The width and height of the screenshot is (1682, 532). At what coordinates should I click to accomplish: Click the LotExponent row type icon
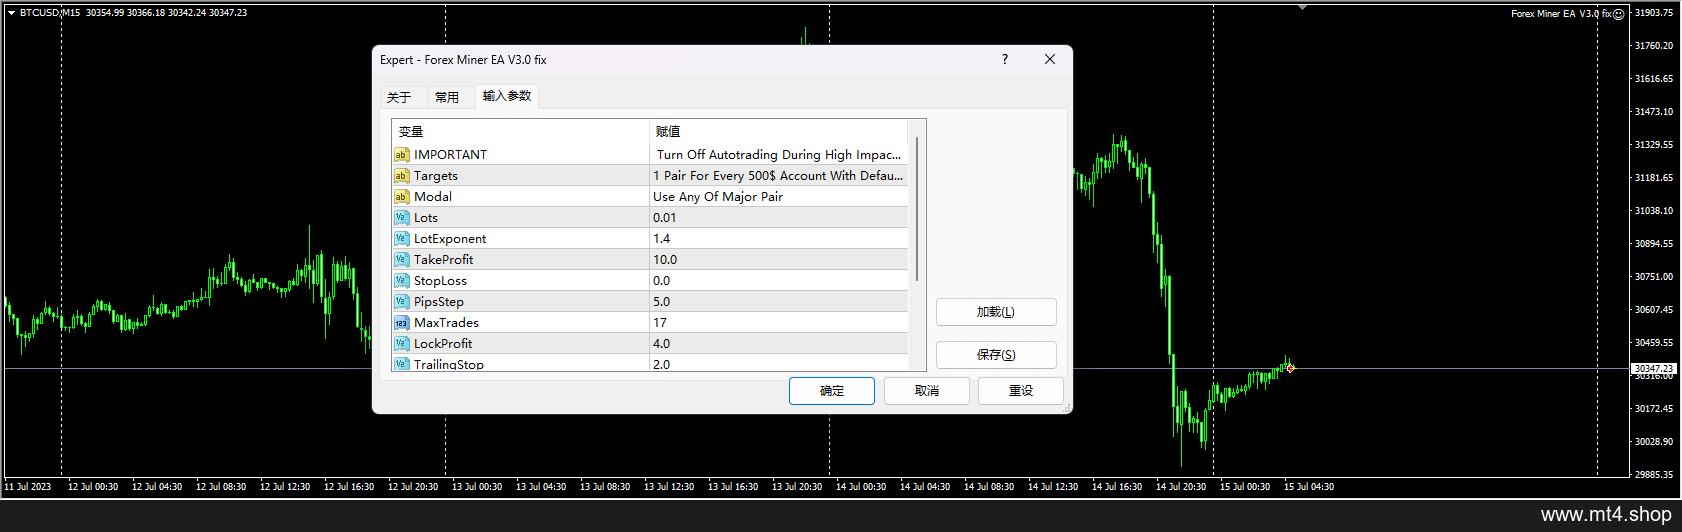click(401, 239)
